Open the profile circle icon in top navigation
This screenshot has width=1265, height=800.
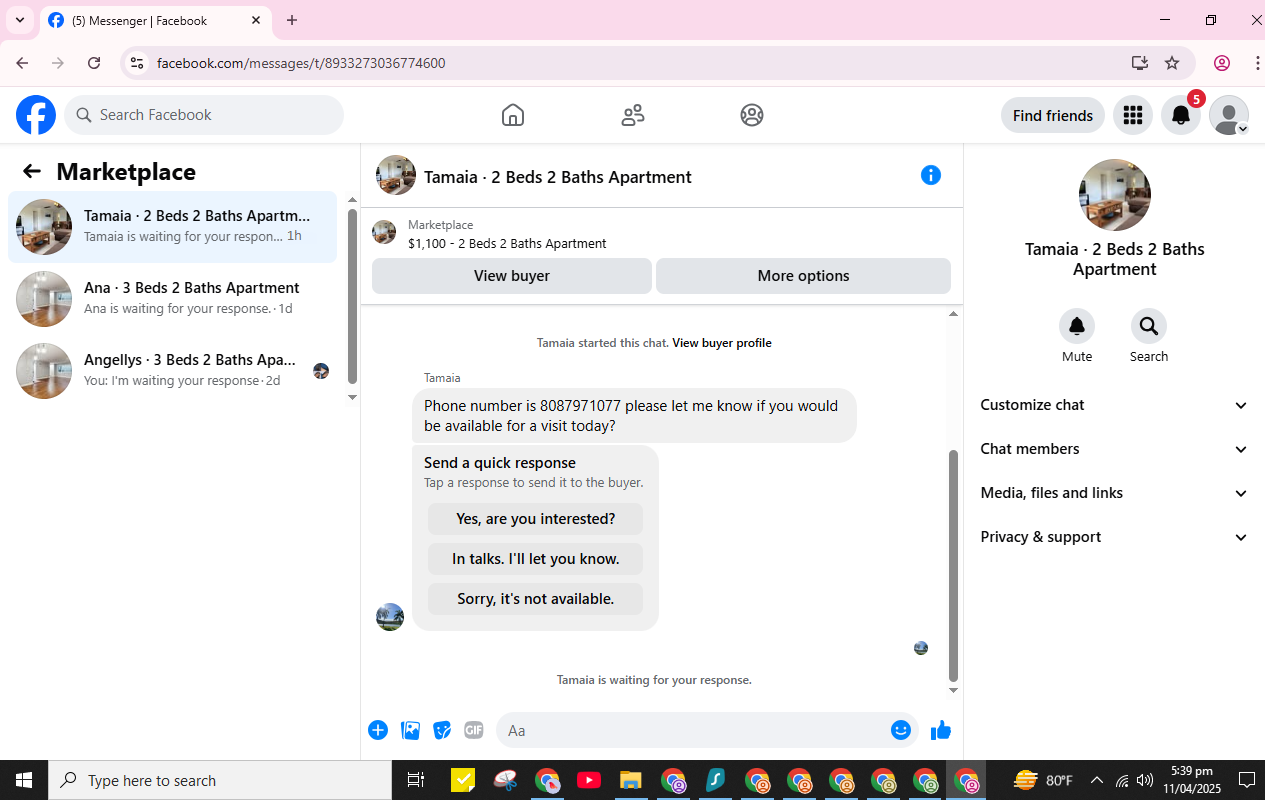click(x=752, y=115)
